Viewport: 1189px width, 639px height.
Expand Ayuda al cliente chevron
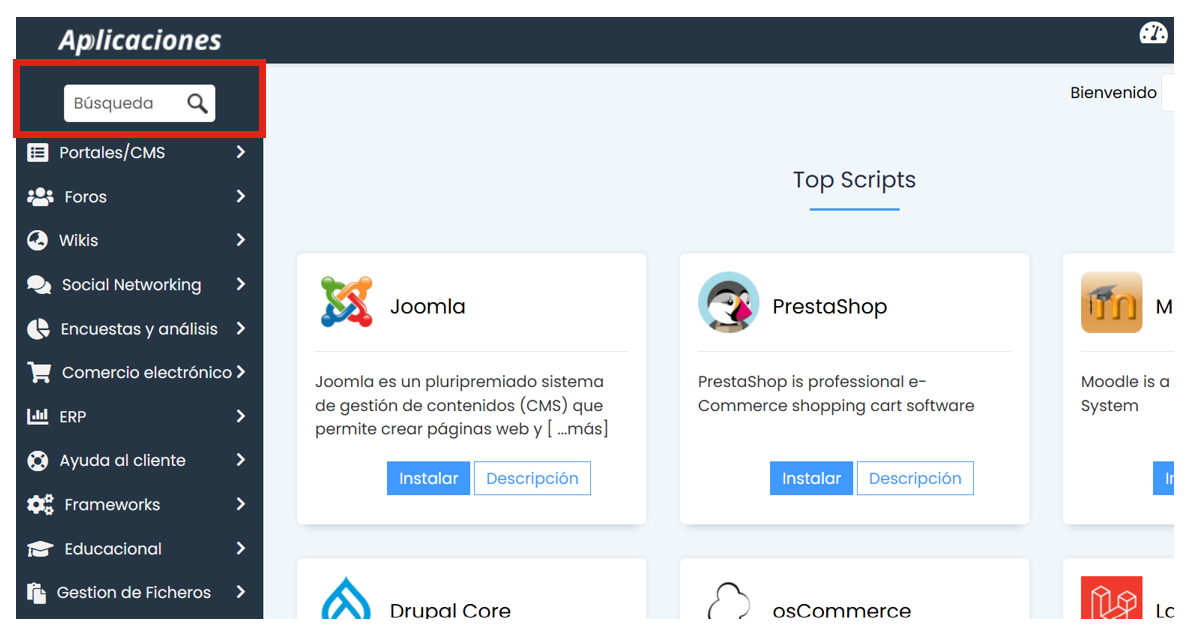pos(240,460)
